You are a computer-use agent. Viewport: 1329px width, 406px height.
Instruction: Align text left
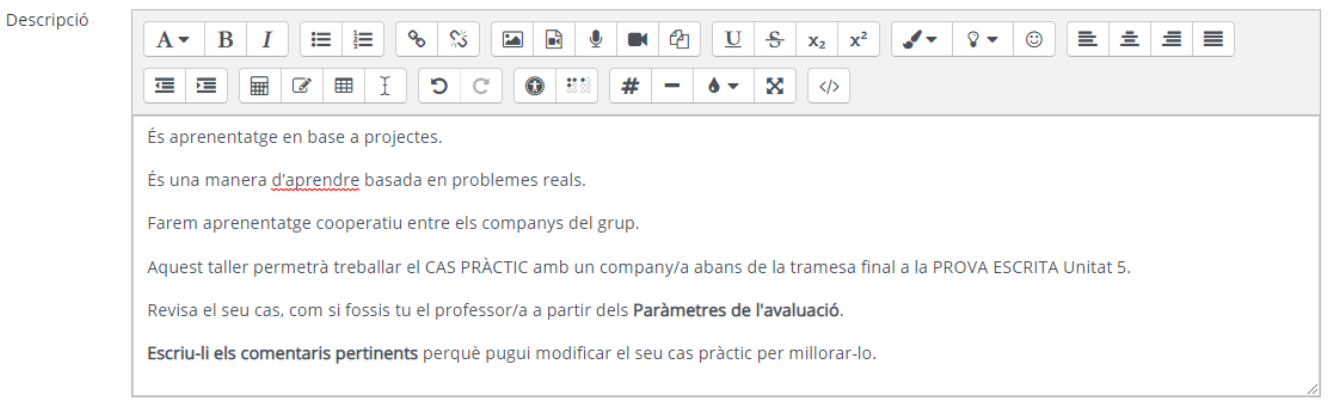pyautogui.click(x=1088, y=39)
